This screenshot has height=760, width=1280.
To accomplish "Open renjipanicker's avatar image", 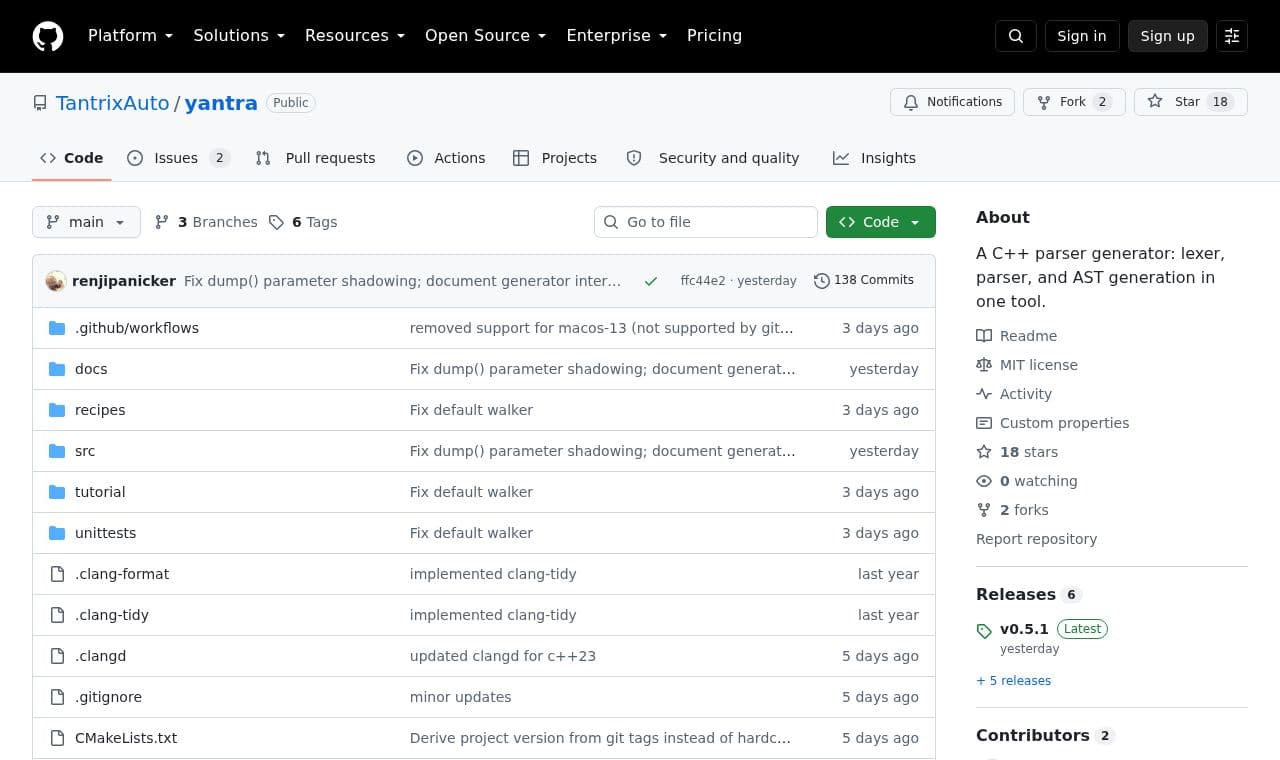I will 56,281.
